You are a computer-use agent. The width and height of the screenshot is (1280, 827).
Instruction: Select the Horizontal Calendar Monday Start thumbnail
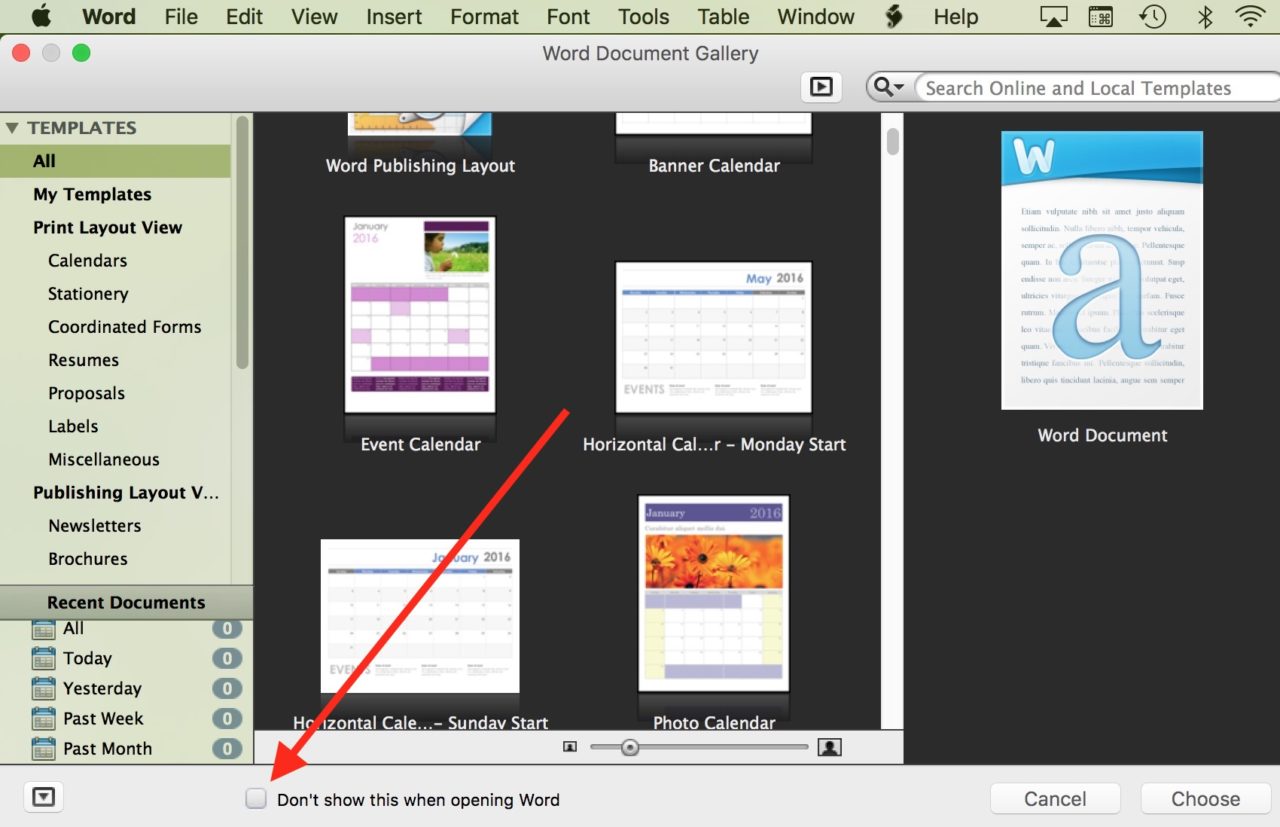[x=714, y=337]
